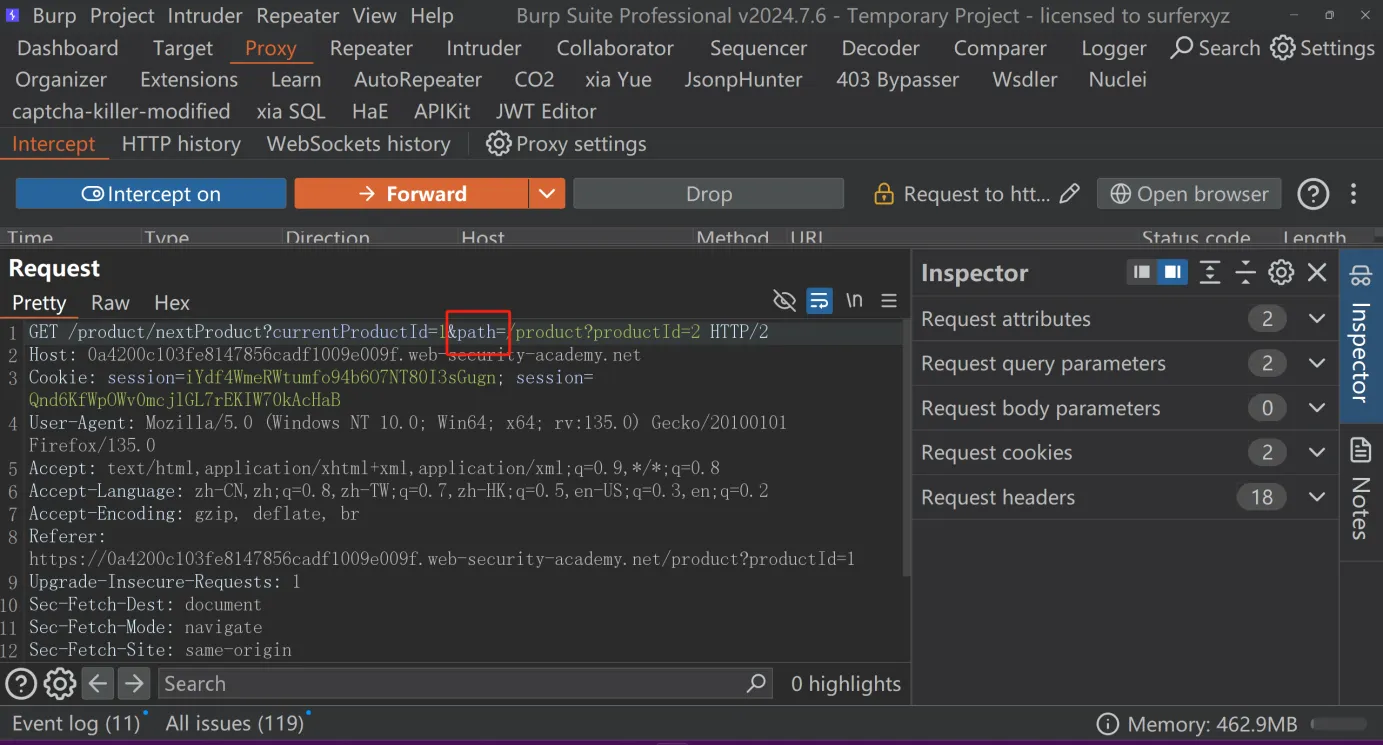Sort by the Status code column header

pos(1196,238)
